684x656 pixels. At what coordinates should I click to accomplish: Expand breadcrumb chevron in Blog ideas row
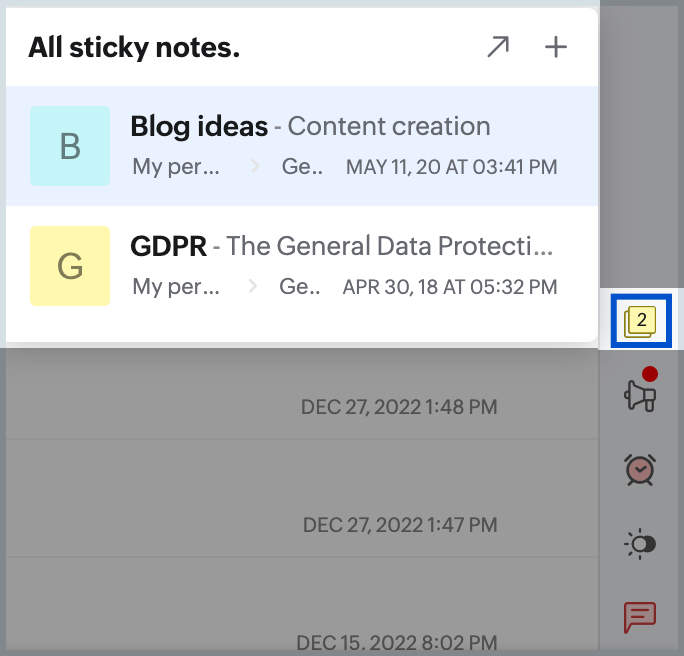(255, 167)
